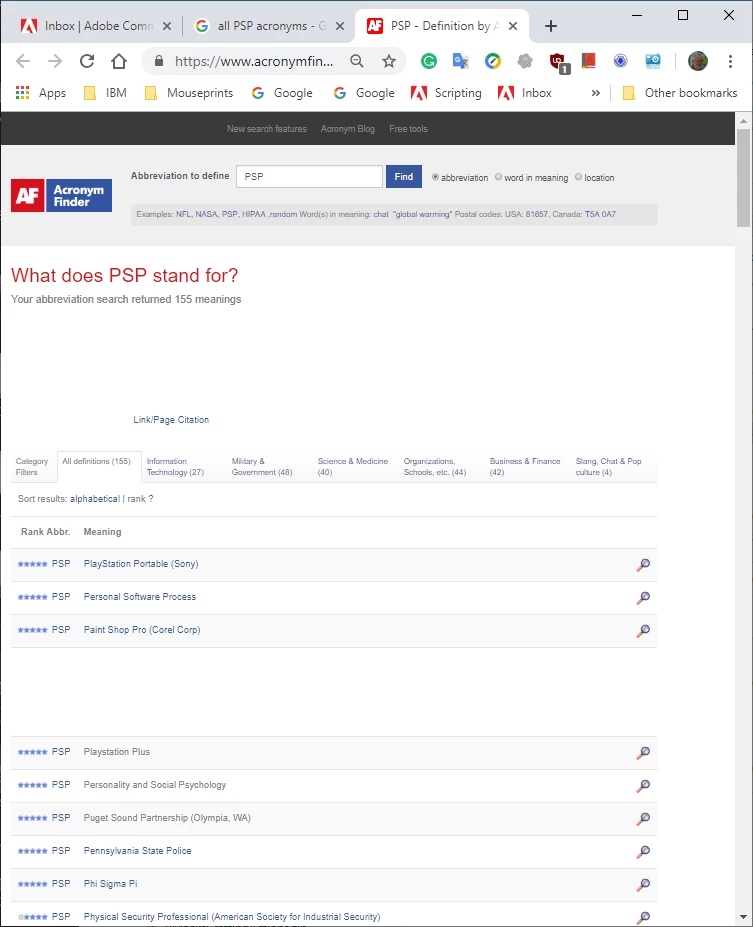Click 'Pennsylvania State Police' meaning text
Viewport: 753px width, 927px height.
(137, 851)
